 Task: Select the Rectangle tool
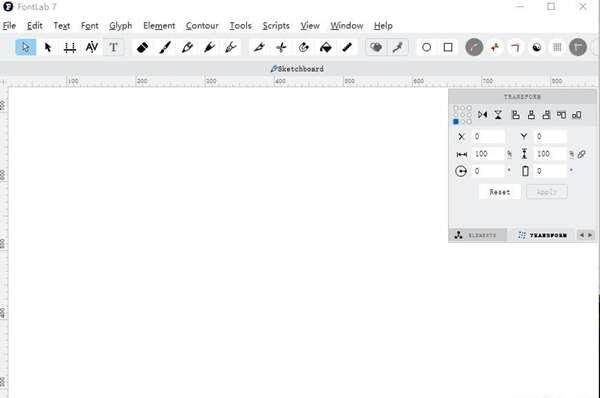point(448,47)
